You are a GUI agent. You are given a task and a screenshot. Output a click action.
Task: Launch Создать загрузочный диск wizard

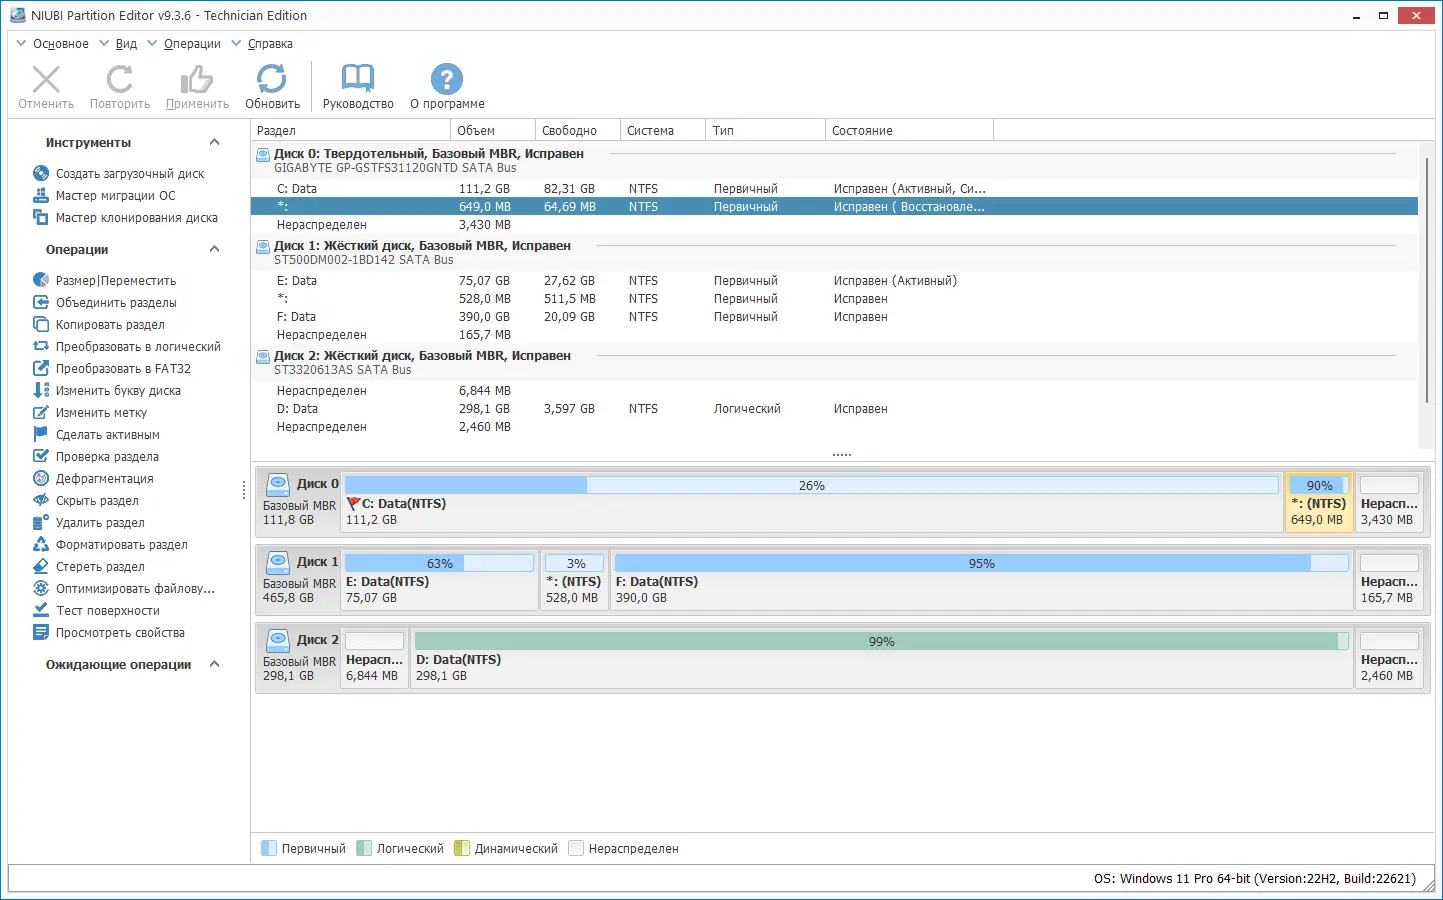click(129, 174)
